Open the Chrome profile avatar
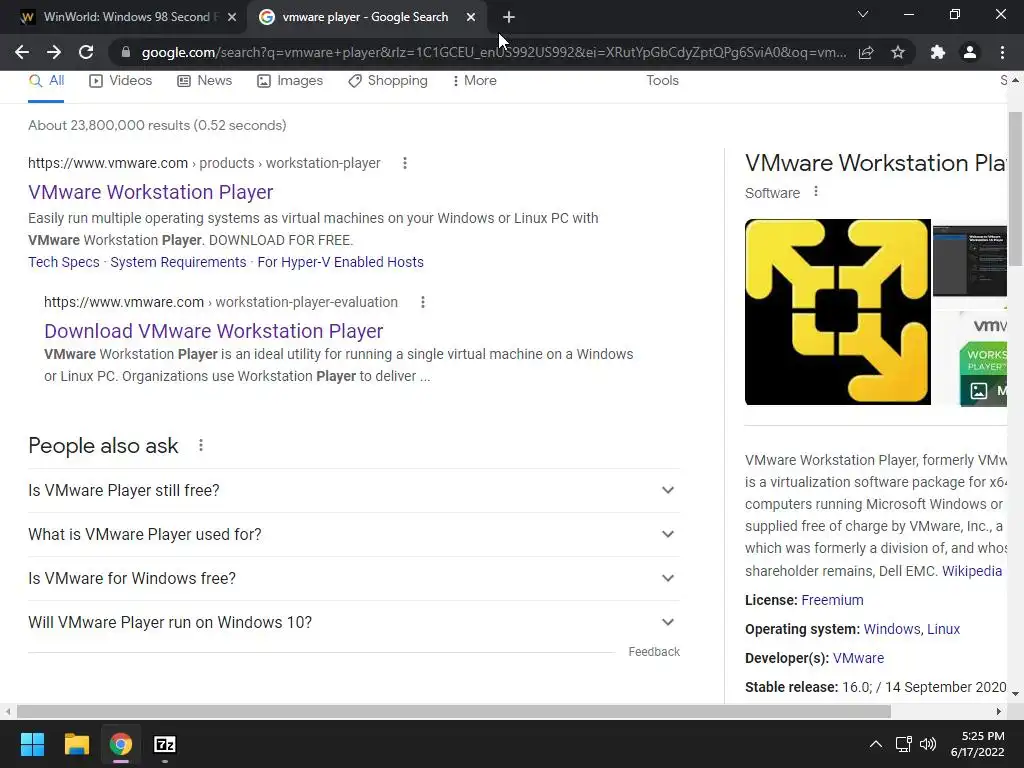The width and height of the screenshot is (1024, 768). (970, 52)
